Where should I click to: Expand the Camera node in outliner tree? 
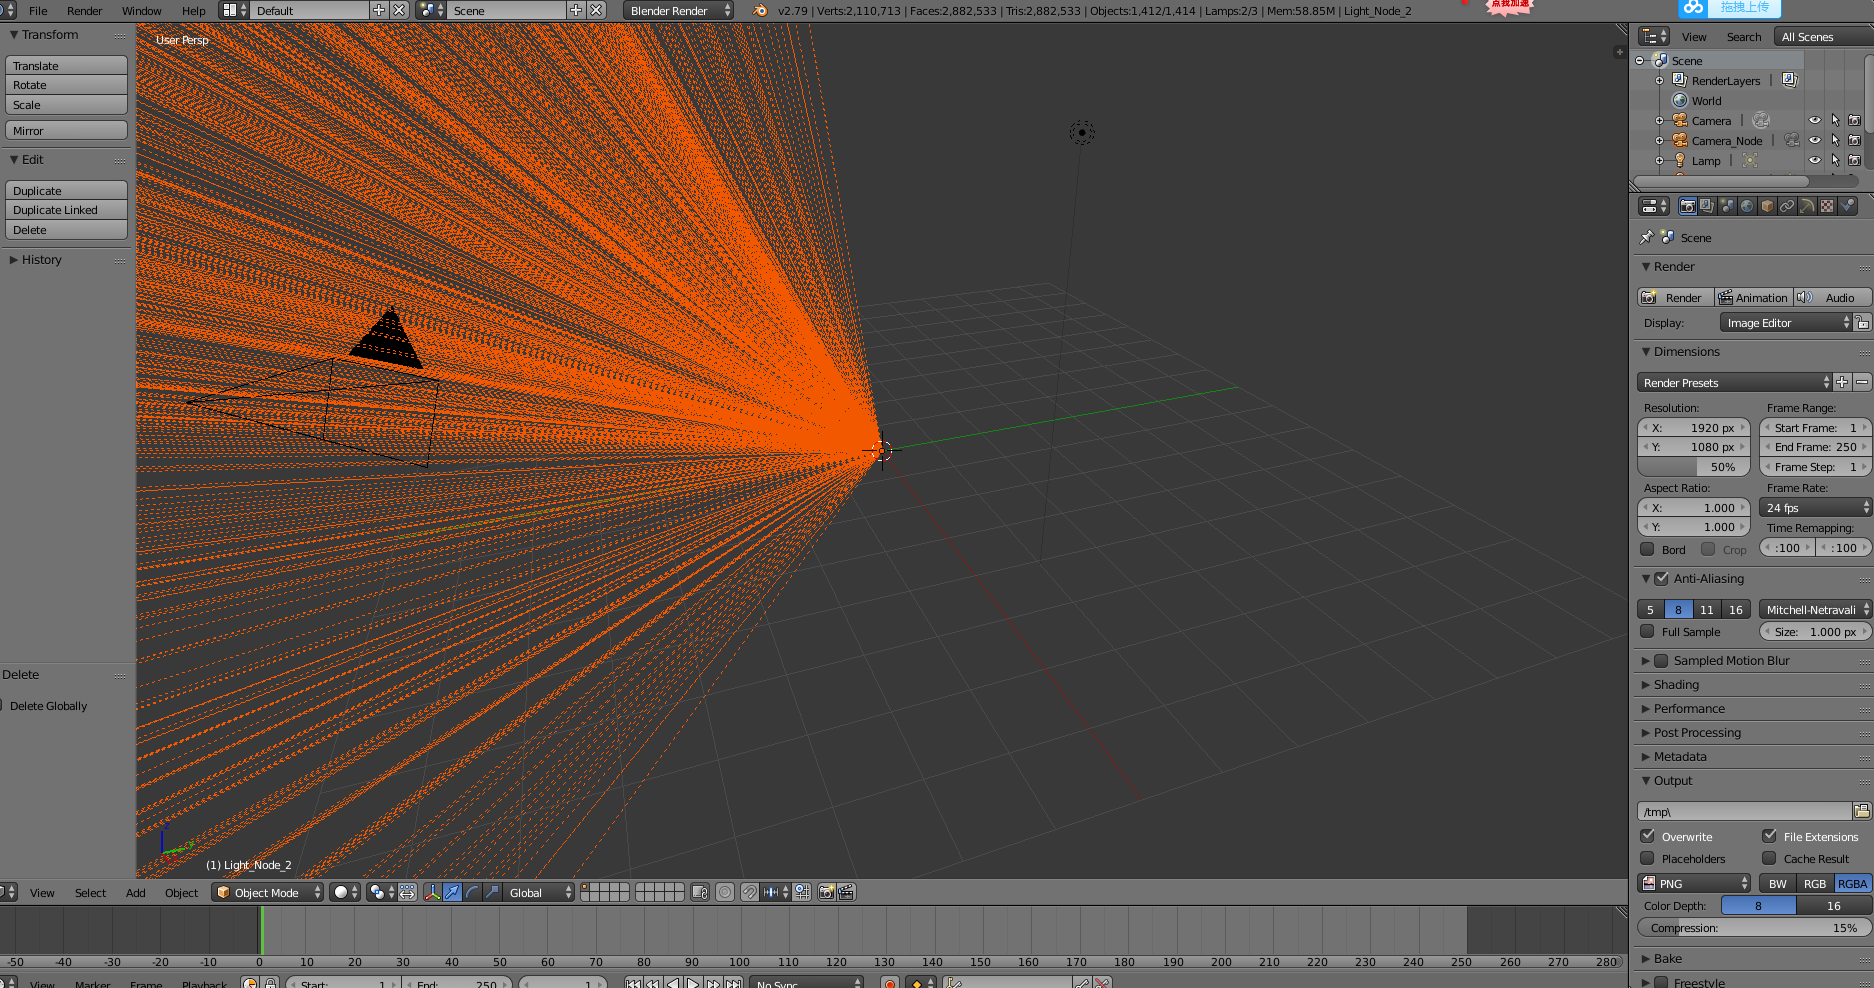pos(1659,120)
